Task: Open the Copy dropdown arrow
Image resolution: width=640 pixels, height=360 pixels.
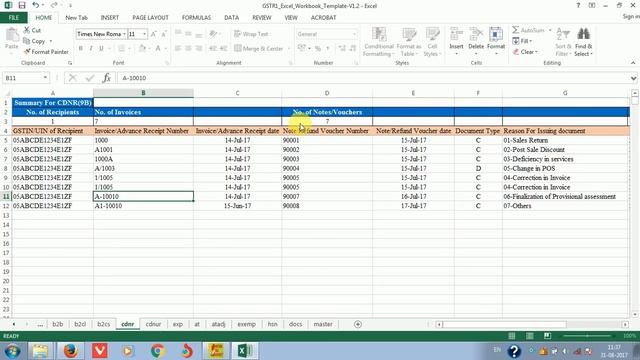Action: point(51,41)
